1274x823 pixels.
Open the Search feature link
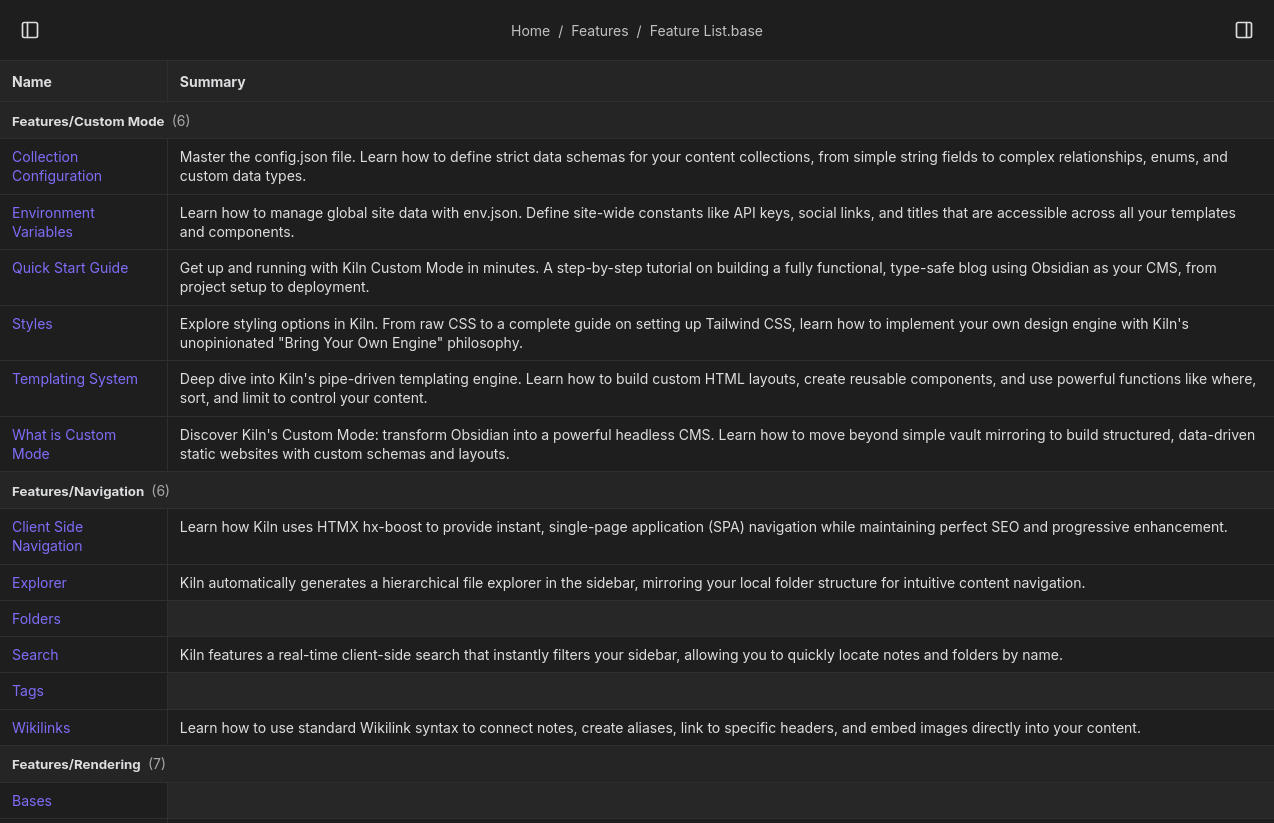(35, 655)
